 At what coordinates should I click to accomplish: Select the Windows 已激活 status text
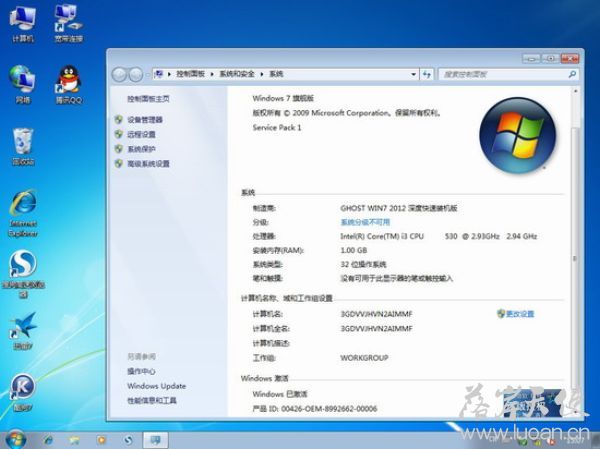pos(280,394)
